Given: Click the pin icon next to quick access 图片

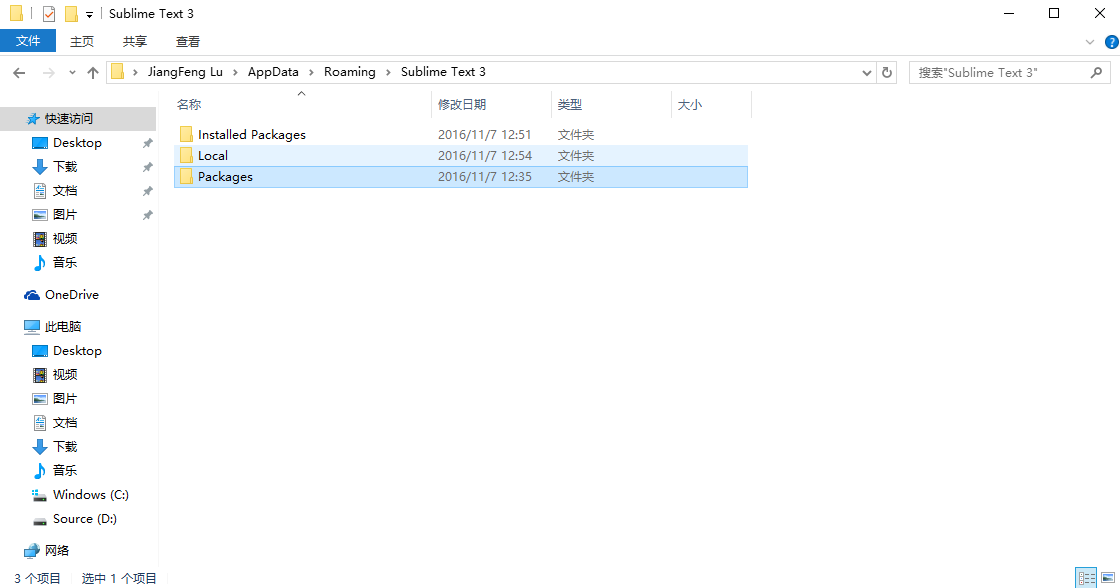Looking at the screenshot, I should (x=147, y=215).
